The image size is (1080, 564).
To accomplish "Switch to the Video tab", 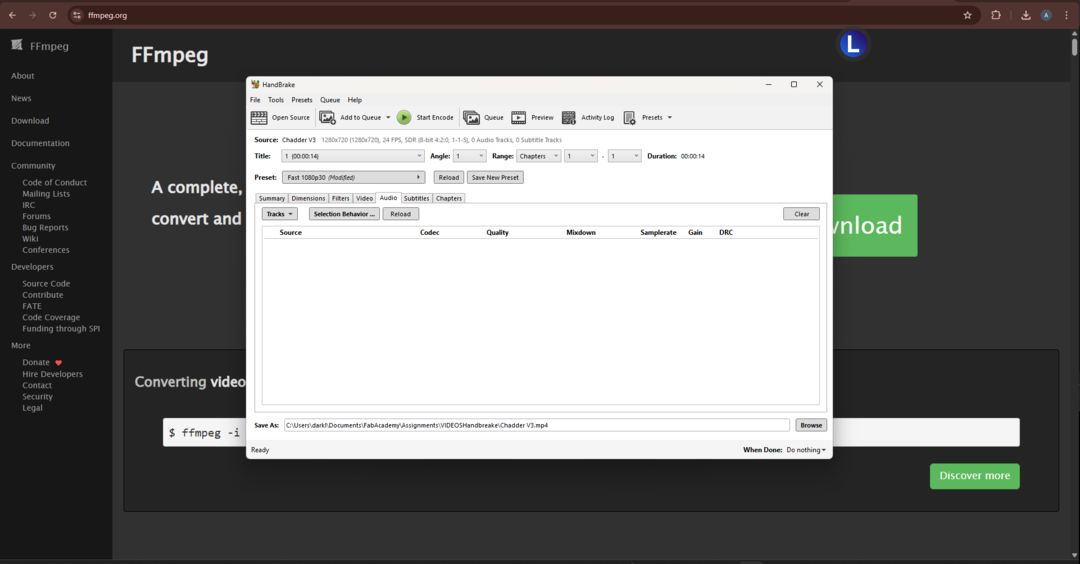I will [364, 198].
